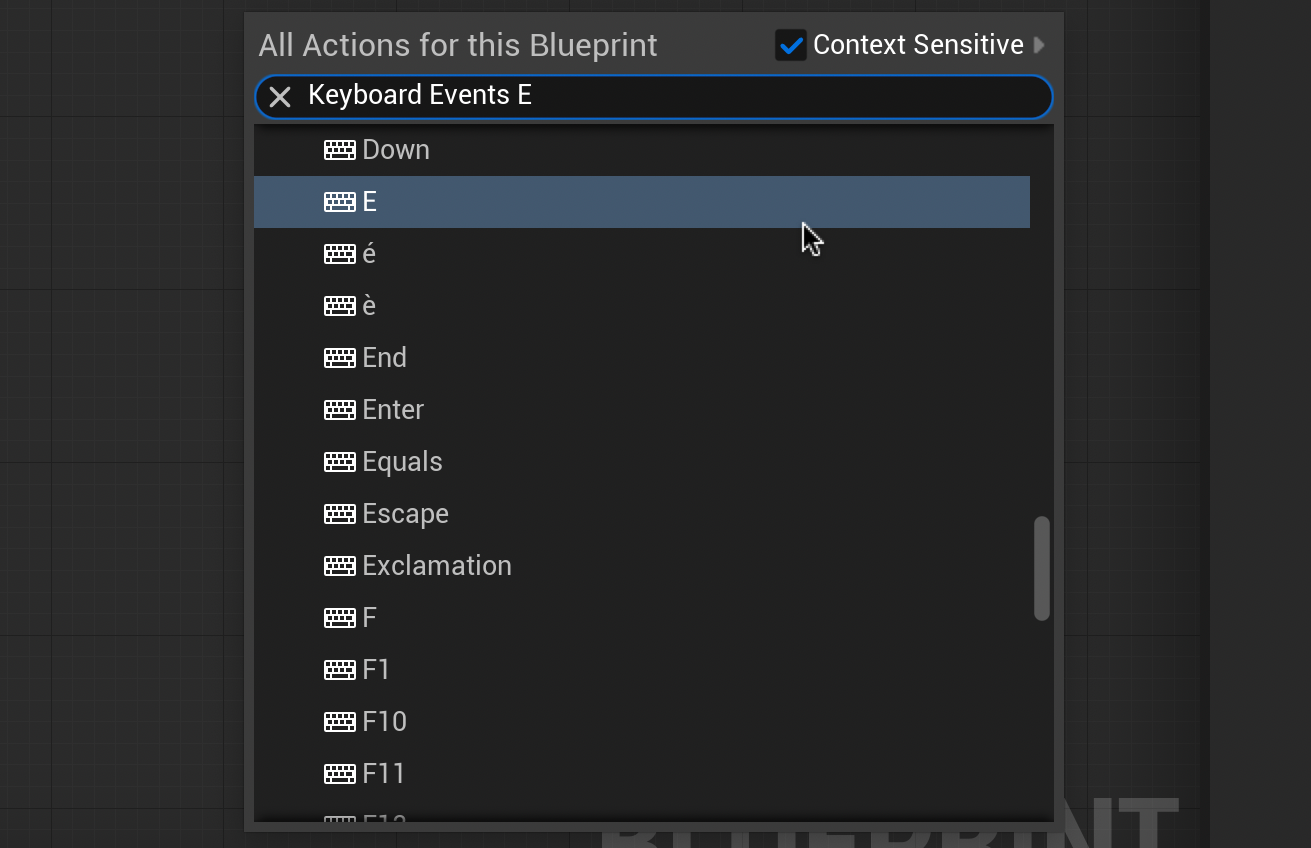
Task: Choose the è key event
Action: point(370,306)
